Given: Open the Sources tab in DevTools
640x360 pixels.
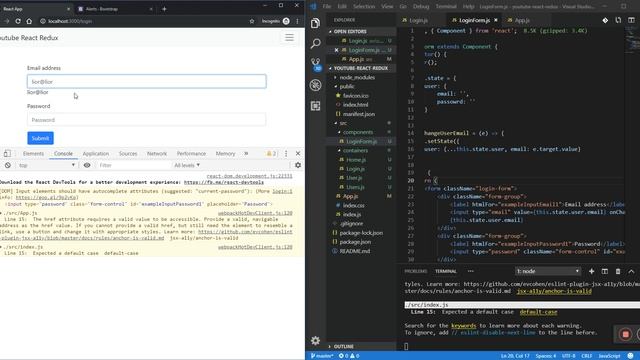Looking at the screenshot, I should tap(128, 153).
